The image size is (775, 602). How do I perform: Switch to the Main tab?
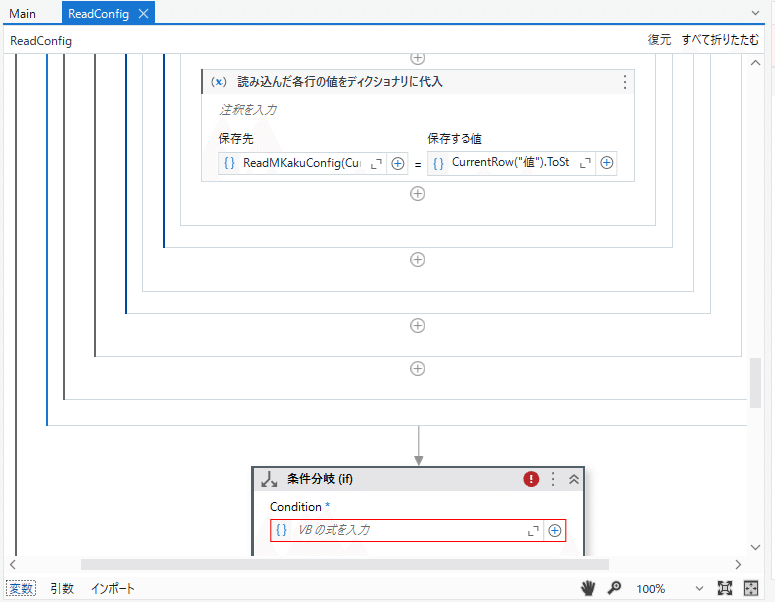click(x=22, y=14)
